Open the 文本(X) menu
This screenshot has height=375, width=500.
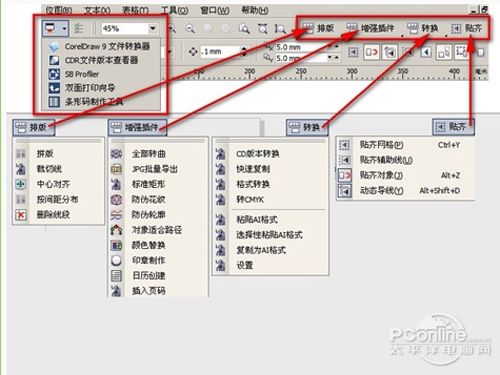click(x=97, y=10)
